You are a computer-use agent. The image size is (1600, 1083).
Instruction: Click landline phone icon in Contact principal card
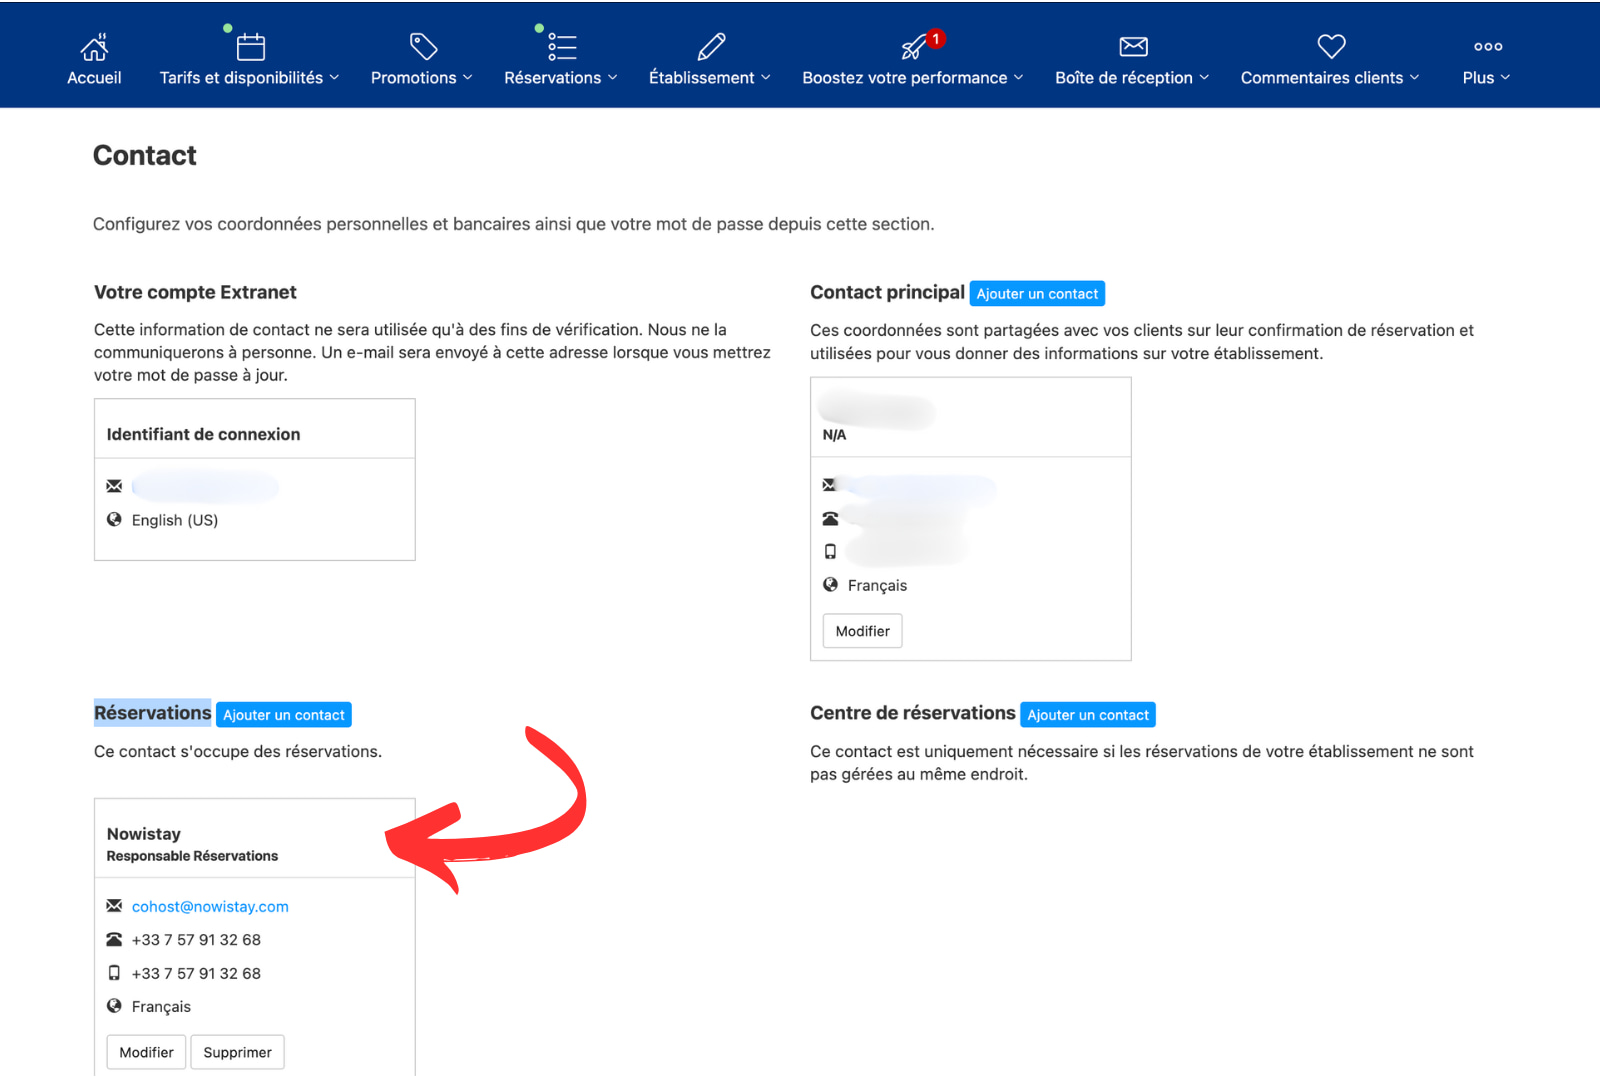click(830, 518)
